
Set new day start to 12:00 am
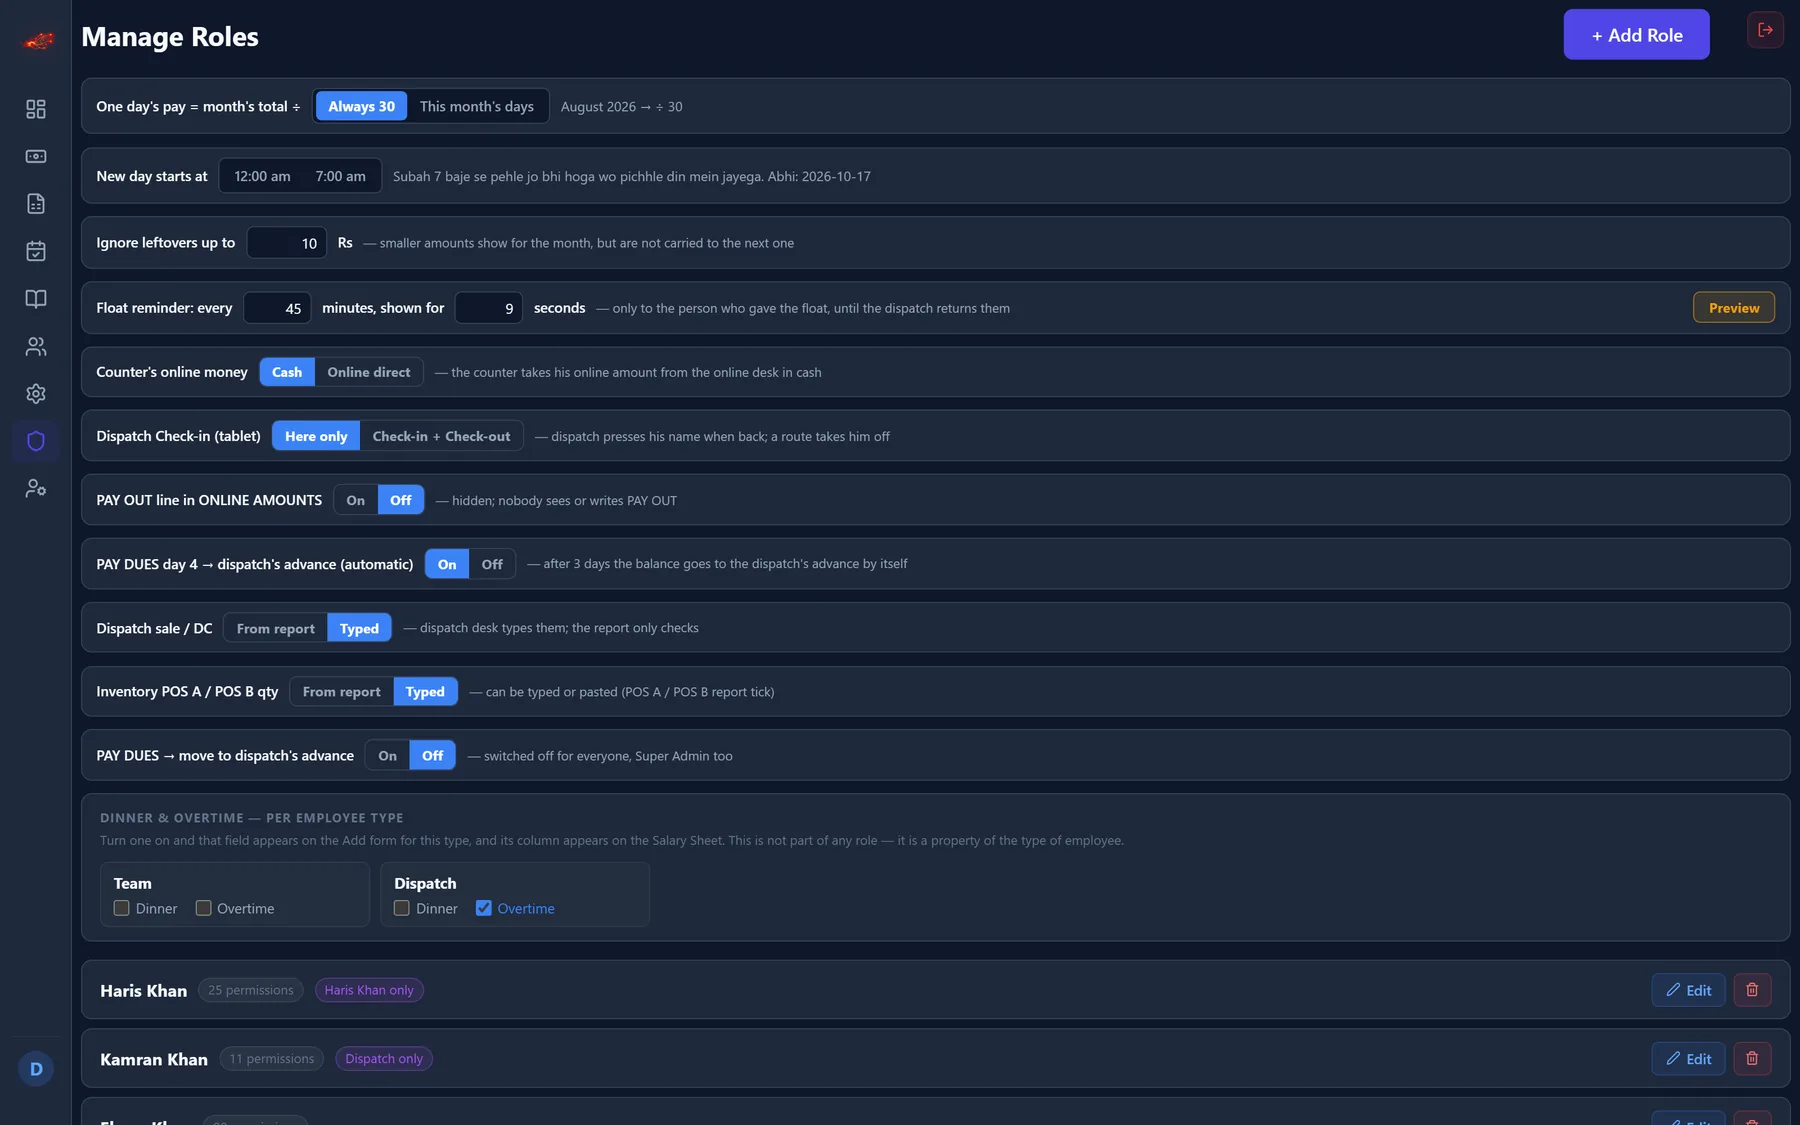pyautogui.click(x=262, y=176)
